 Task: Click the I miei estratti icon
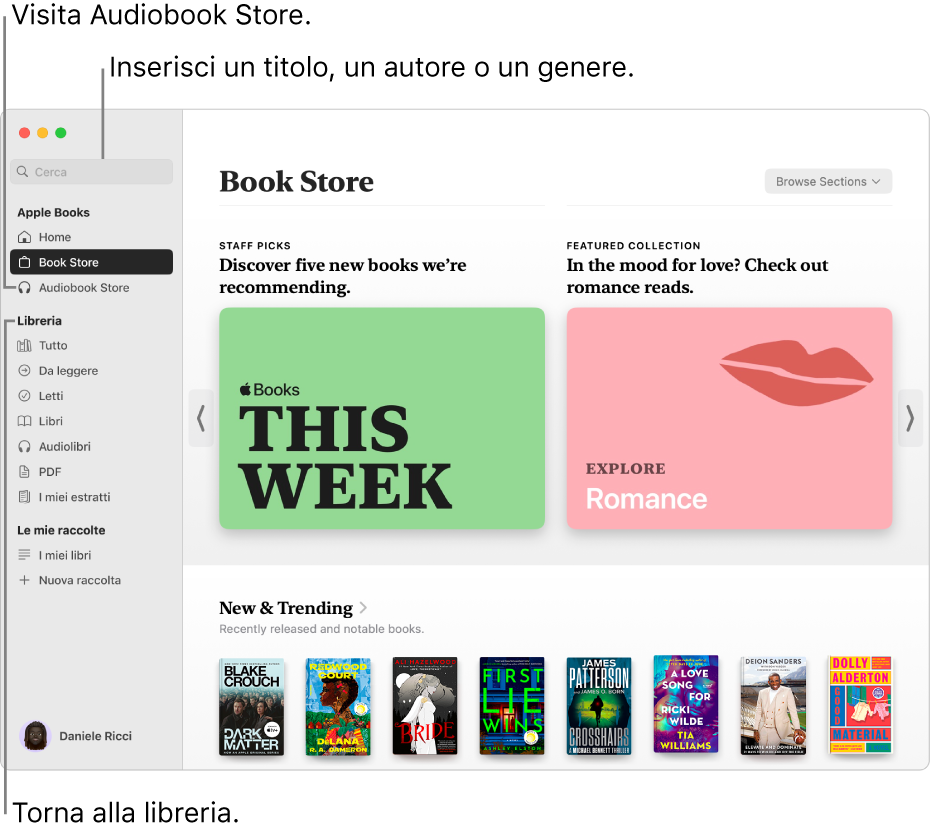pyautogui.click(x=25, y=497)
